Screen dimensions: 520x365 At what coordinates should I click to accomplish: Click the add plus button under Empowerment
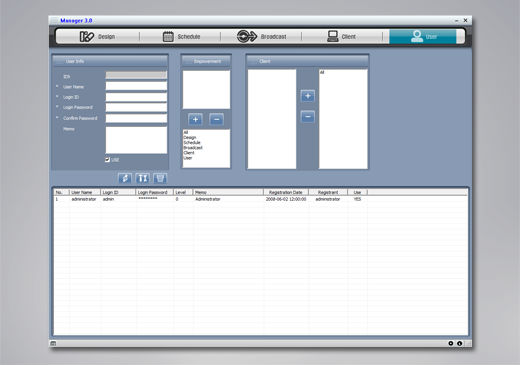point(195,119)
